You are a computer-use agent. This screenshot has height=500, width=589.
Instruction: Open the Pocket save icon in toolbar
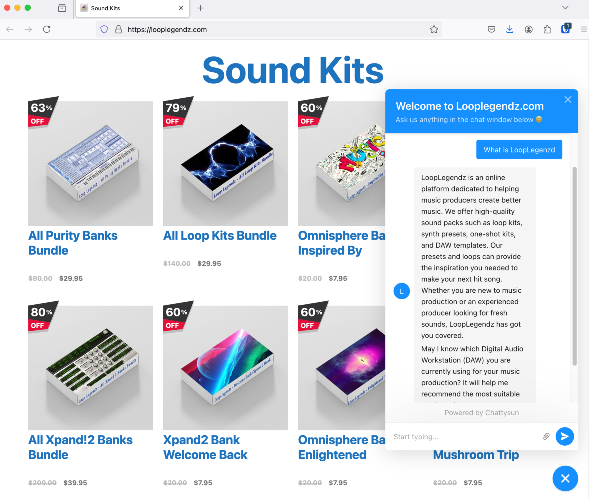pos(491,29)
